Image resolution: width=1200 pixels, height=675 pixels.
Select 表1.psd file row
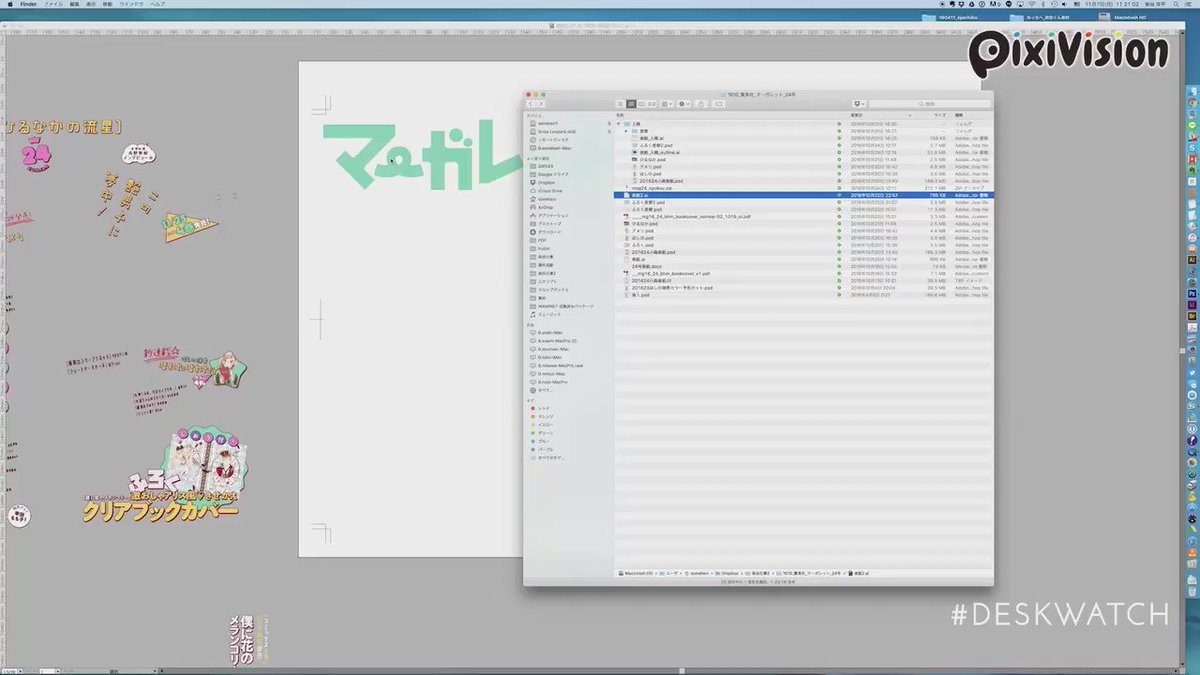[x=802, y=295]
